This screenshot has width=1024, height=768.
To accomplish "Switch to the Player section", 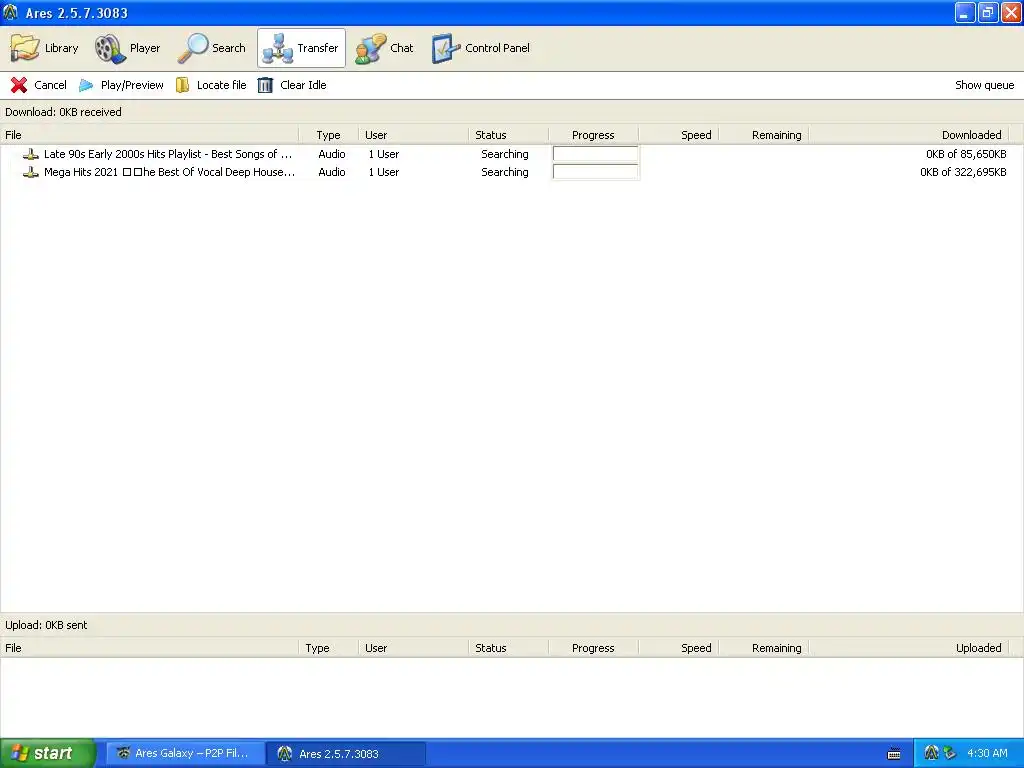I will point(128,48).
